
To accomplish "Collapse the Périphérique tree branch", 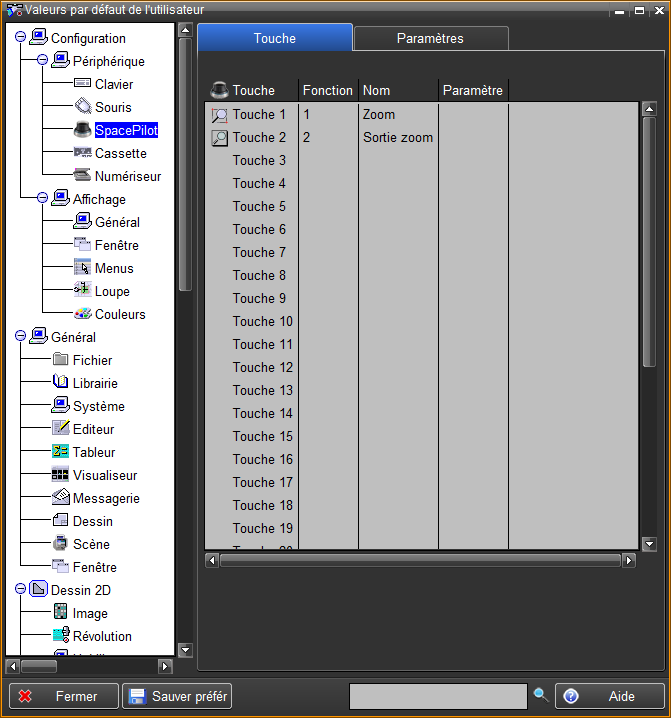I will coord(42,61).
